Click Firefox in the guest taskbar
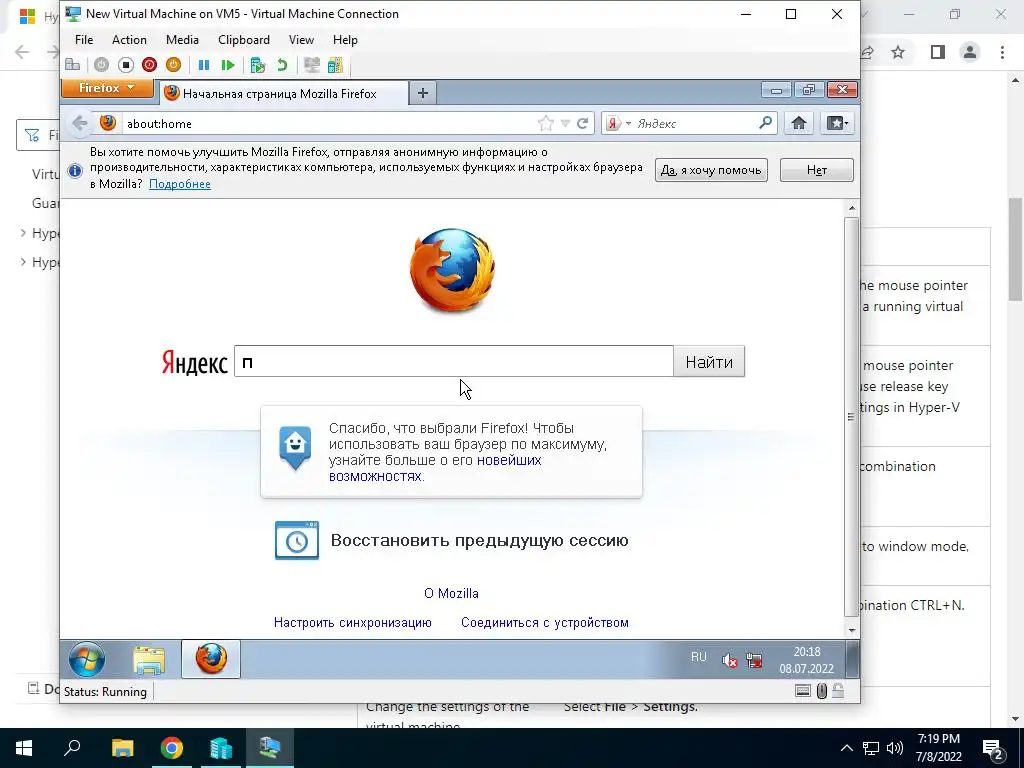The width and height of the screenshot is (1024, 768). pos(211,659)
